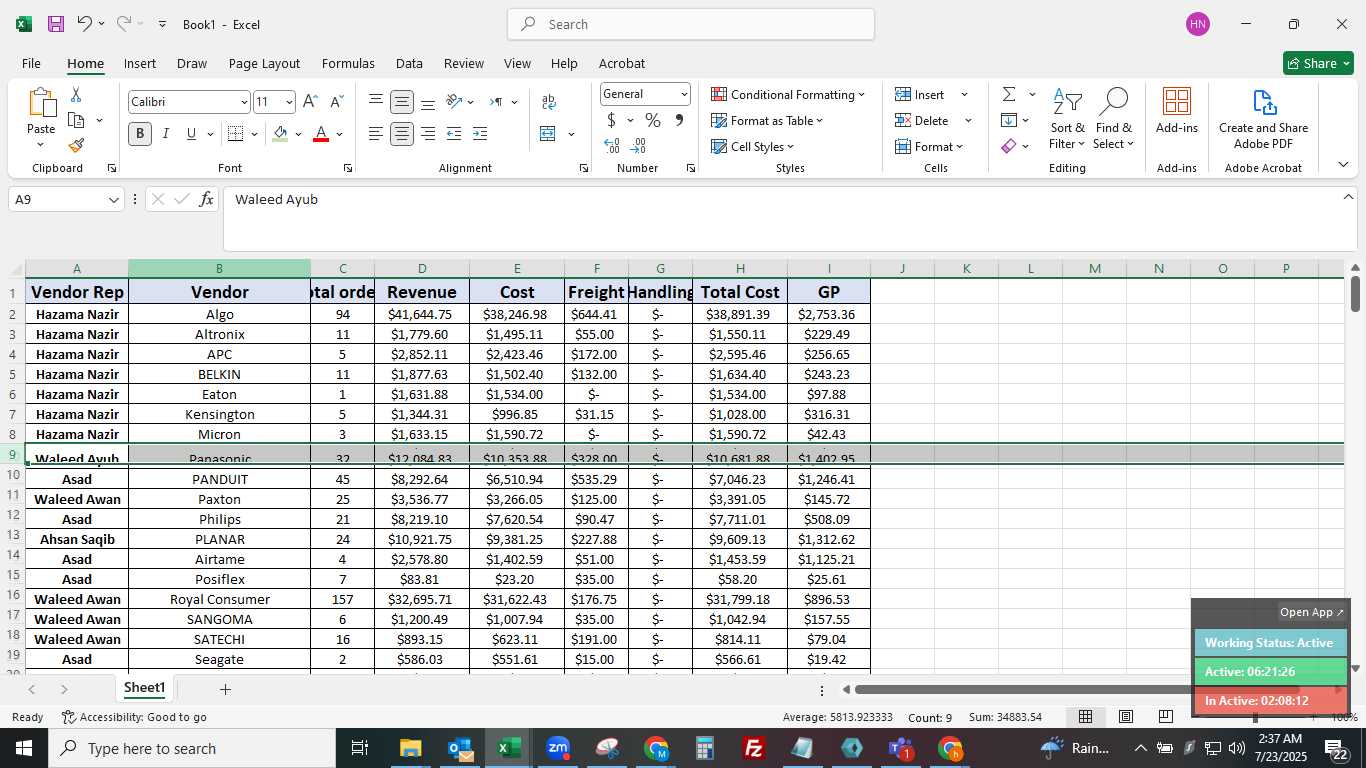
Task: Switch to Page Layout view in status bar
Action: pyautogui.click(x=1126, y=717)
